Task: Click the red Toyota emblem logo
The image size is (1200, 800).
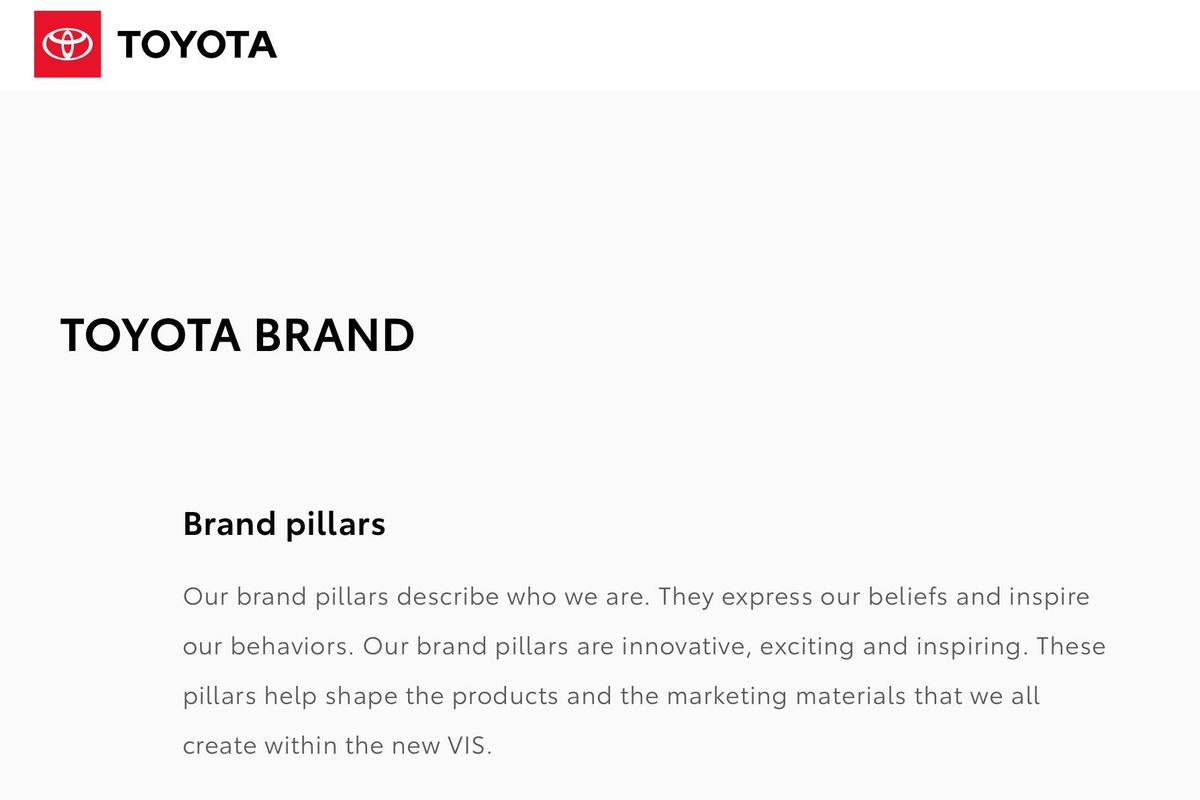Action: pos(67,44)
